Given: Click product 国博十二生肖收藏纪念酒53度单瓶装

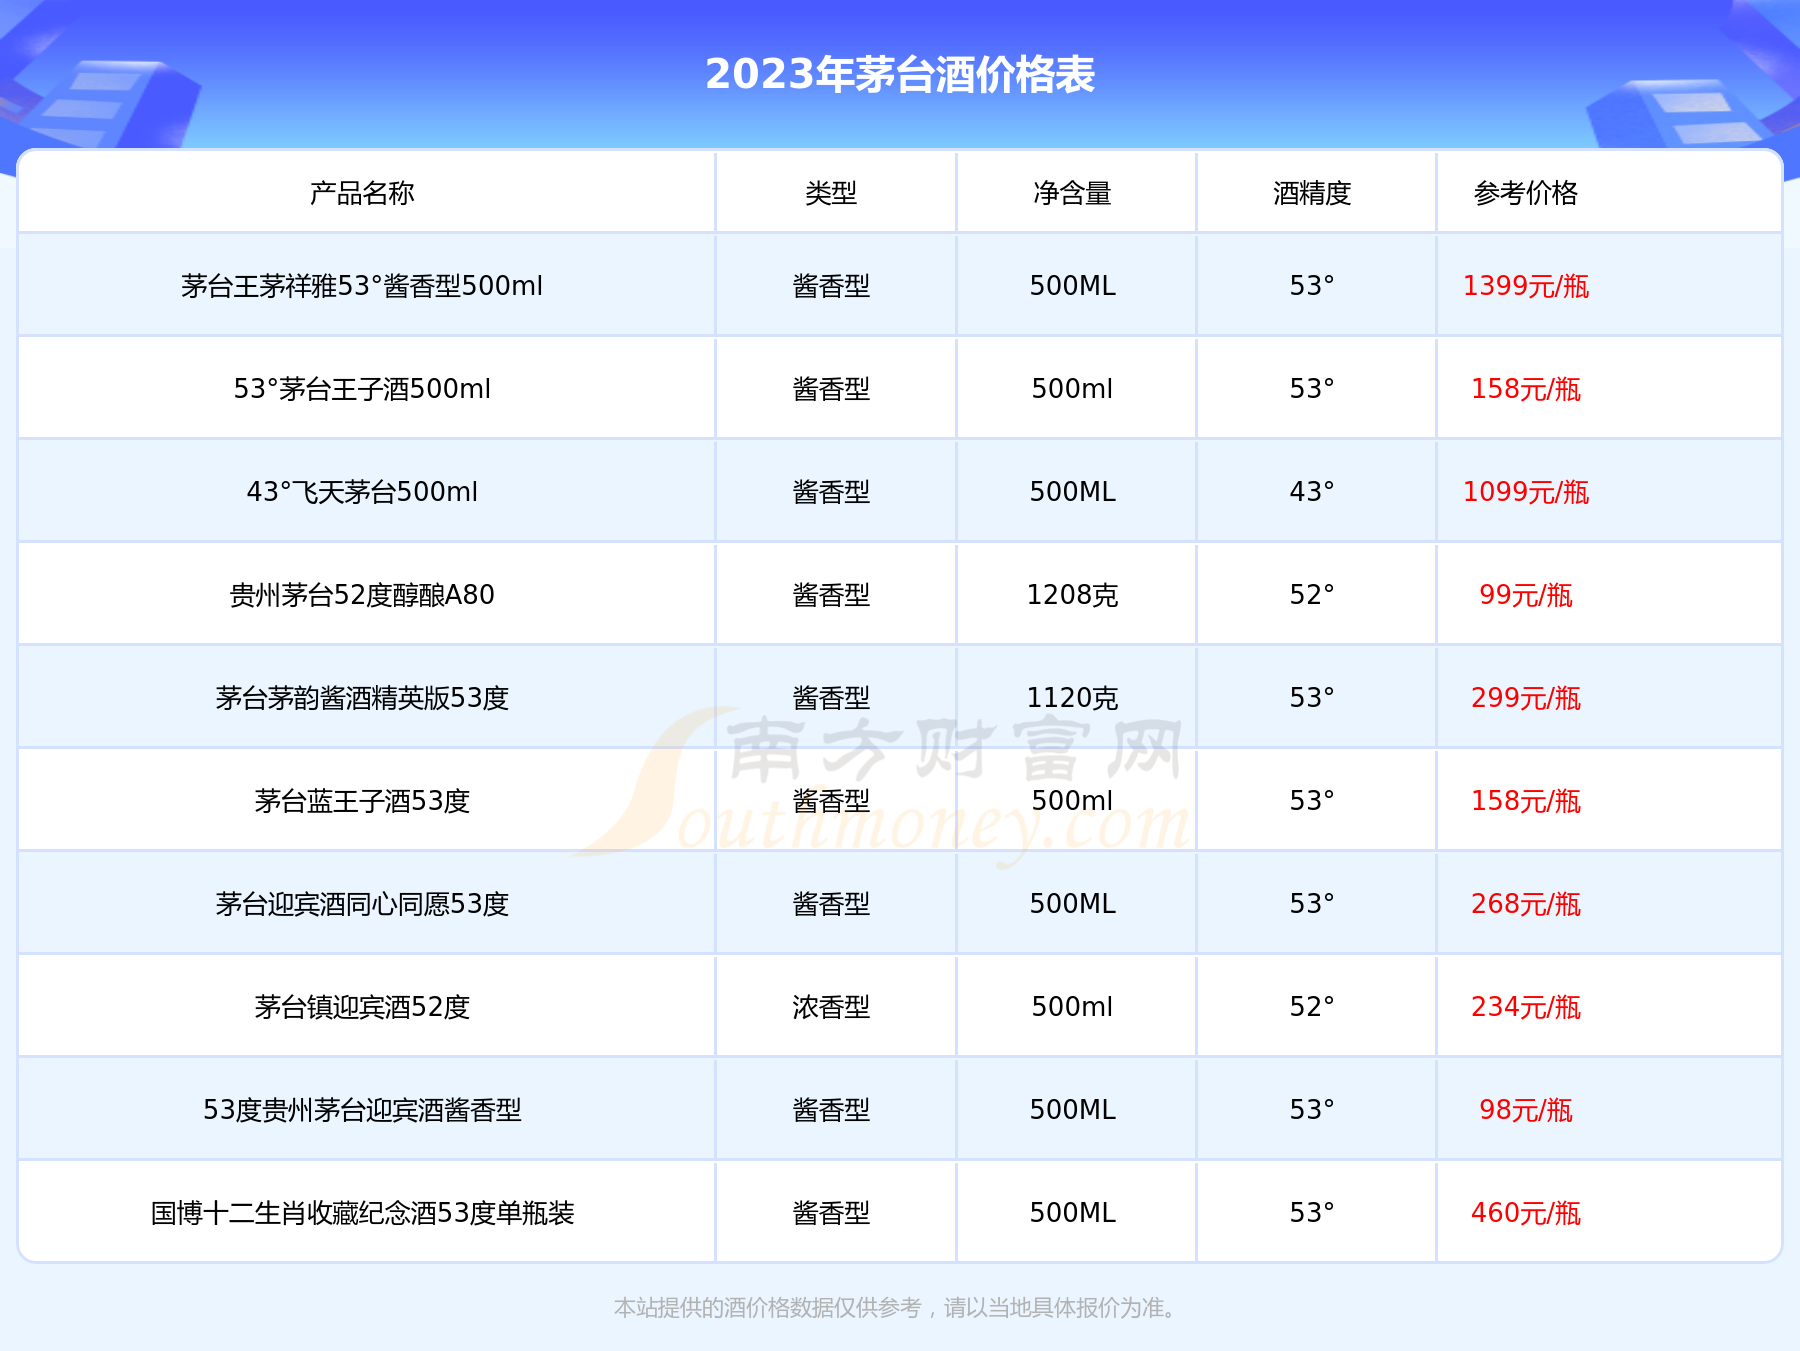Looking at the screenshot, I should tap(362, 1213).
